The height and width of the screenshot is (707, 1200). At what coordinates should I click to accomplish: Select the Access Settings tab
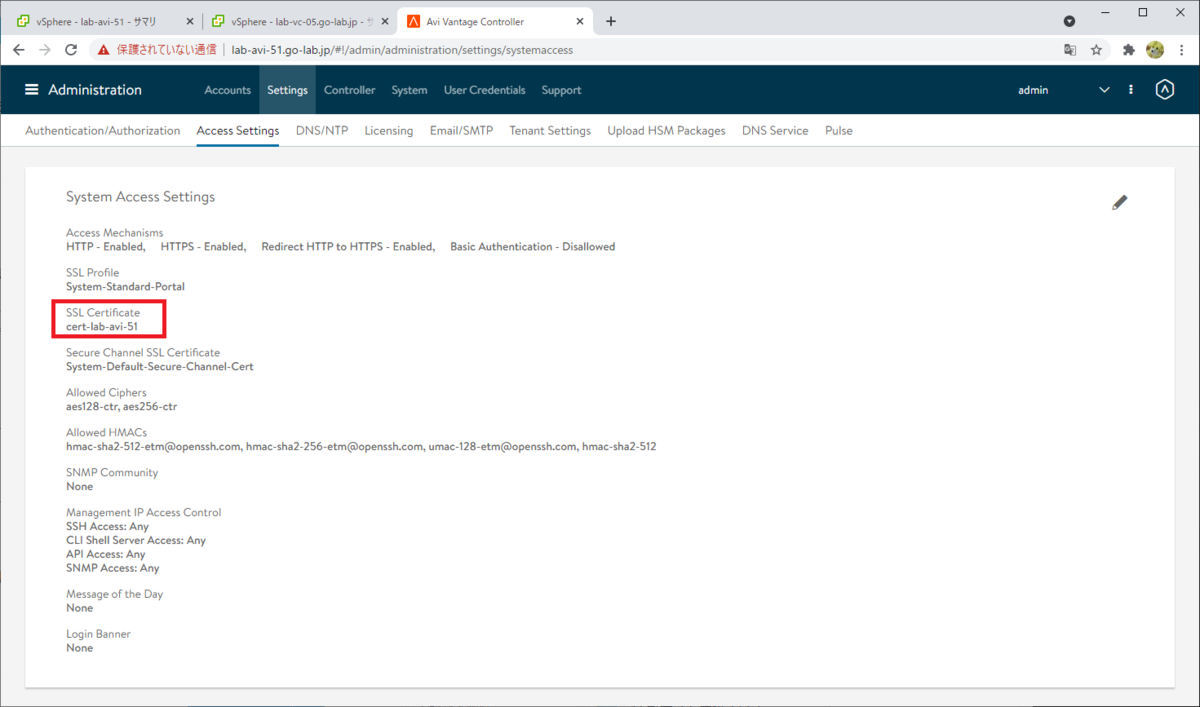[238, 130]
